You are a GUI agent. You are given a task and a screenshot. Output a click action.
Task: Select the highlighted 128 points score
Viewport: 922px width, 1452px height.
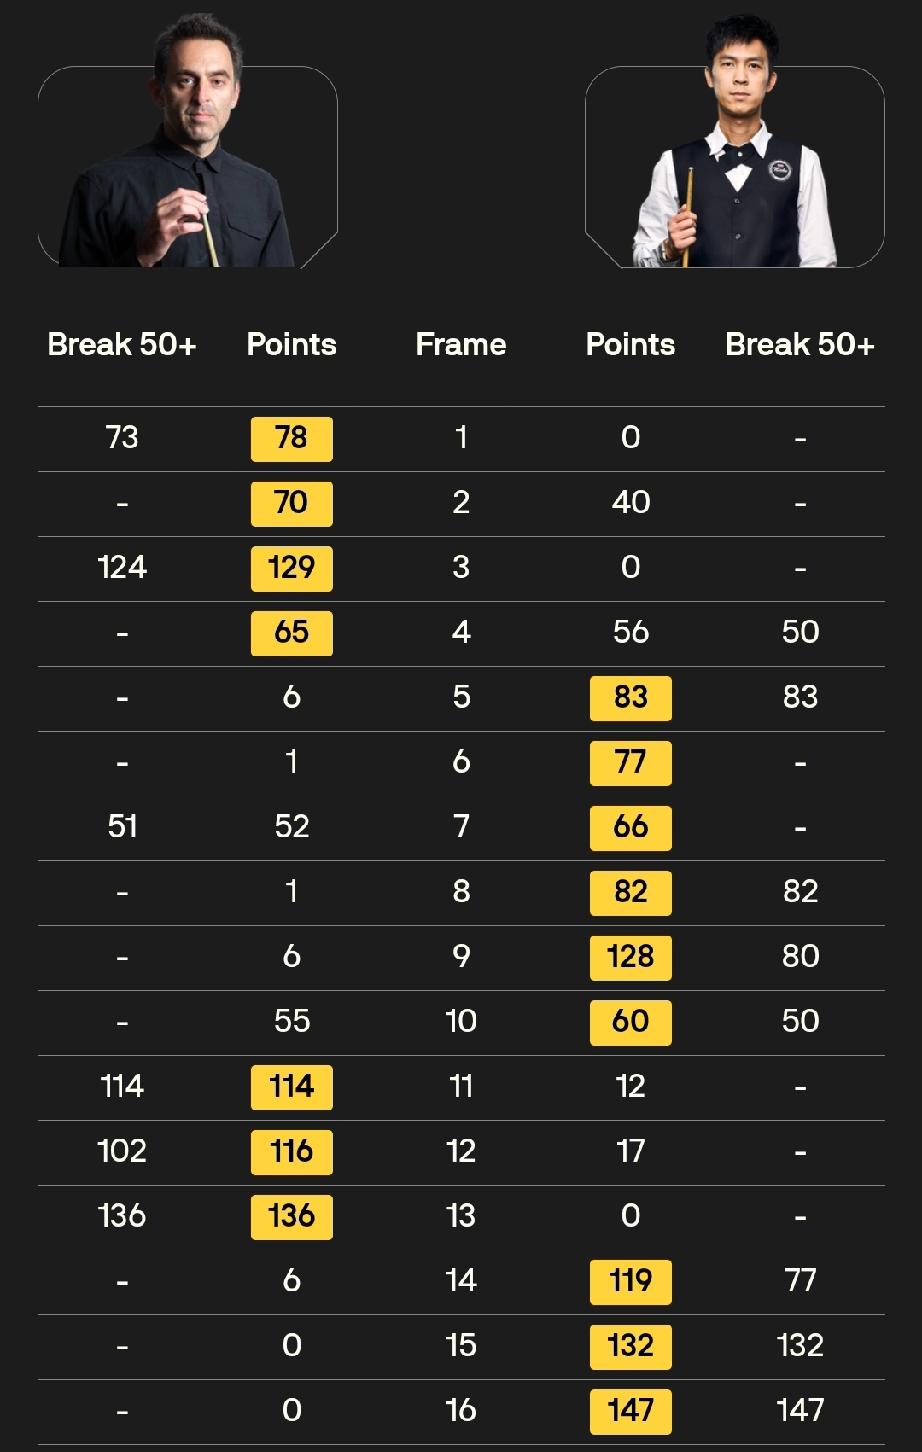click(630, 957)
